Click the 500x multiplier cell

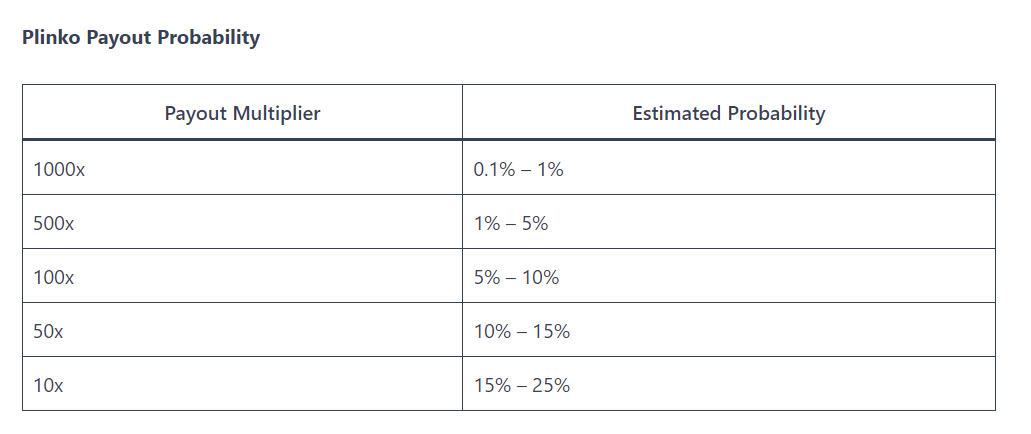click(x=242, y=222)
